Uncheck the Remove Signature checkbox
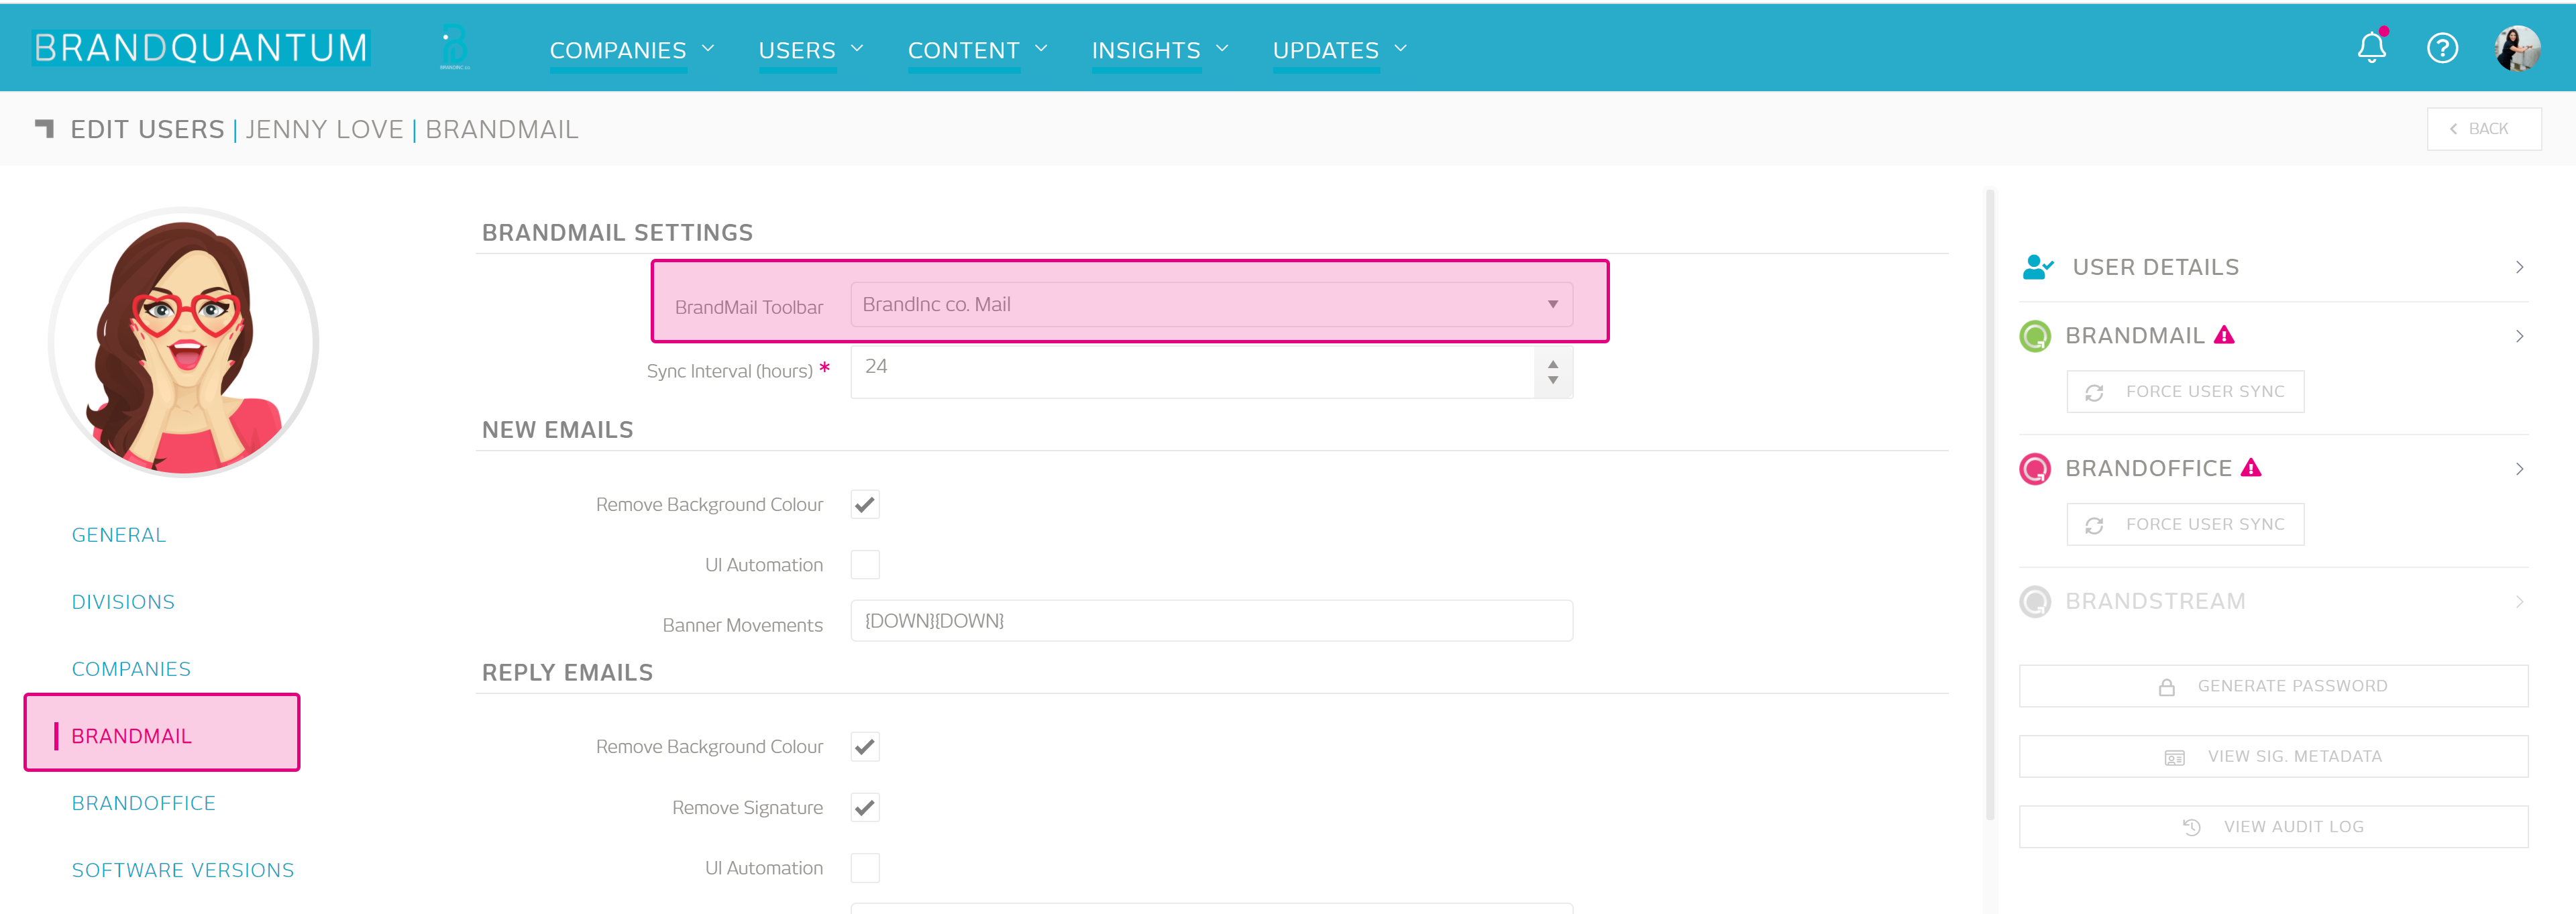Viewport: 2576px width, 914px height. tap(865, 807)
